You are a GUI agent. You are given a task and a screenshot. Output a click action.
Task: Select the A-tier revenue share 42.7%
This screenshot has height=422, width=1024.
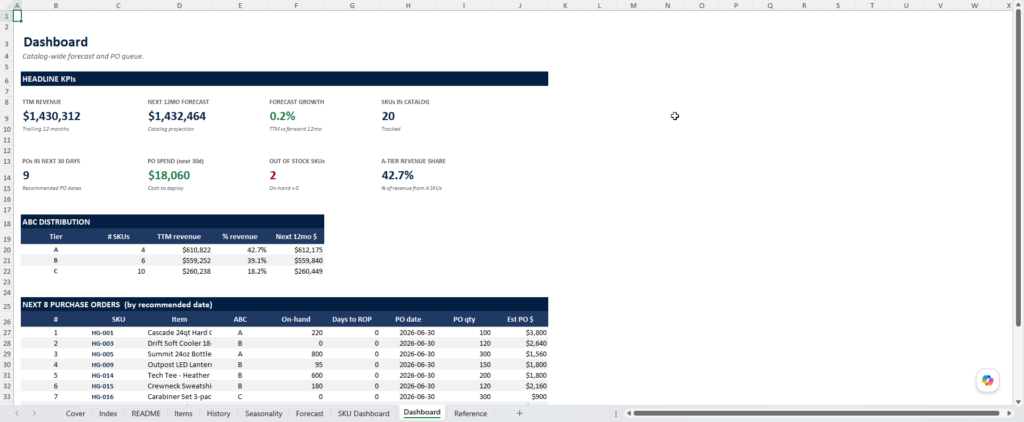[x=397, y=175]
